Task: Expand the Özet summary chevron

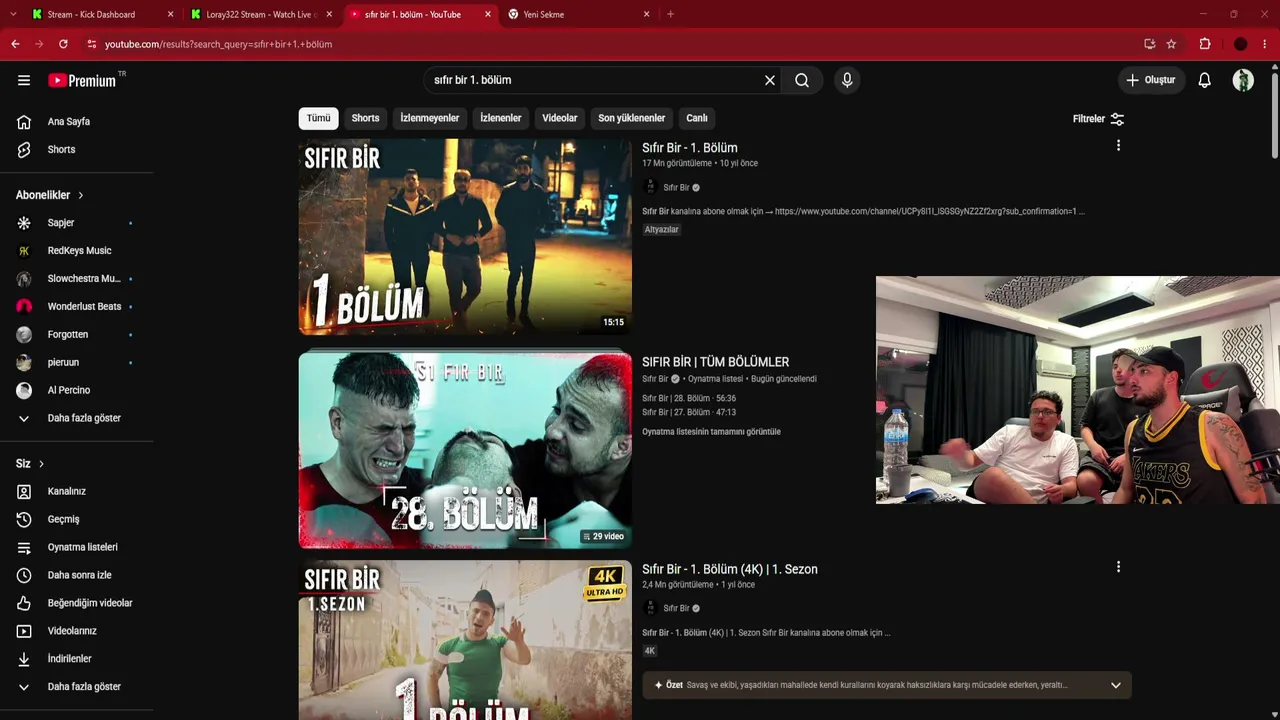Action: coord(1116,685)
